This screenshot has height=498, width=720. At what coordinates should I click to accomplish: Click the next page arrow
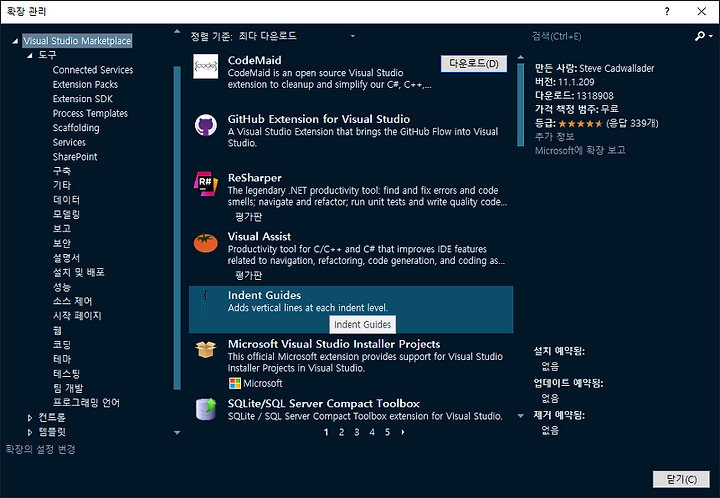[x=403, y=432]
